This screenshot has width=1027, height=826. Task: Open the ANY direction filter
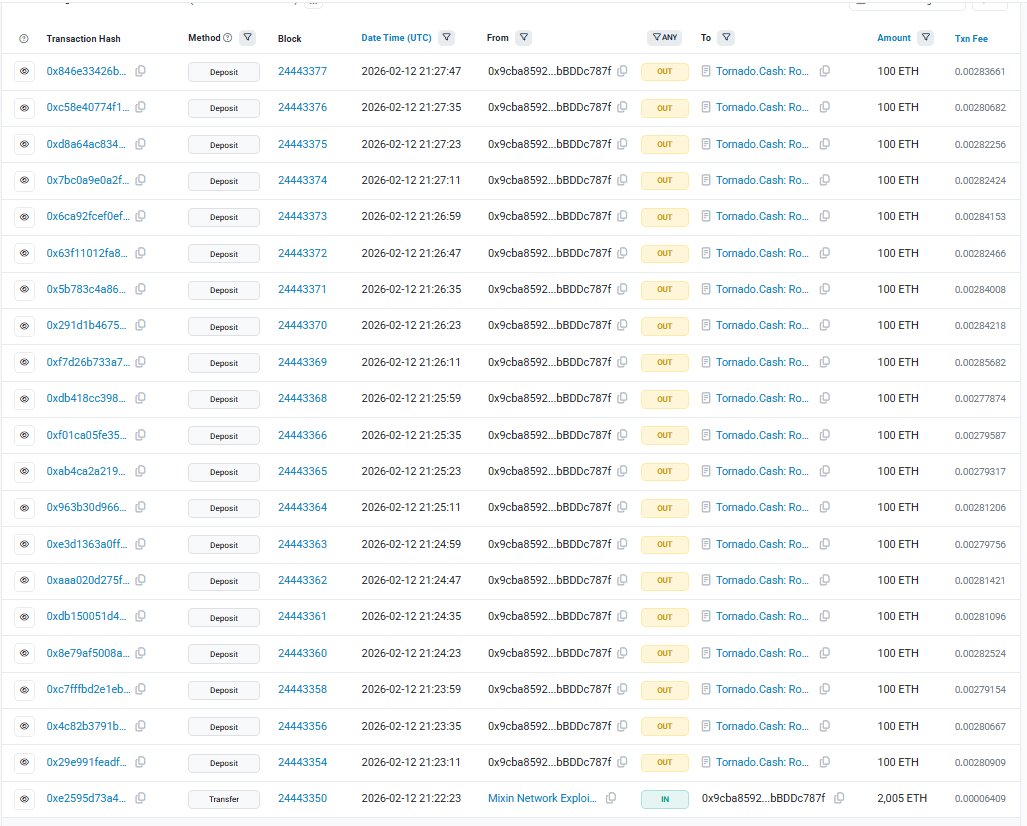coord(665,37)
